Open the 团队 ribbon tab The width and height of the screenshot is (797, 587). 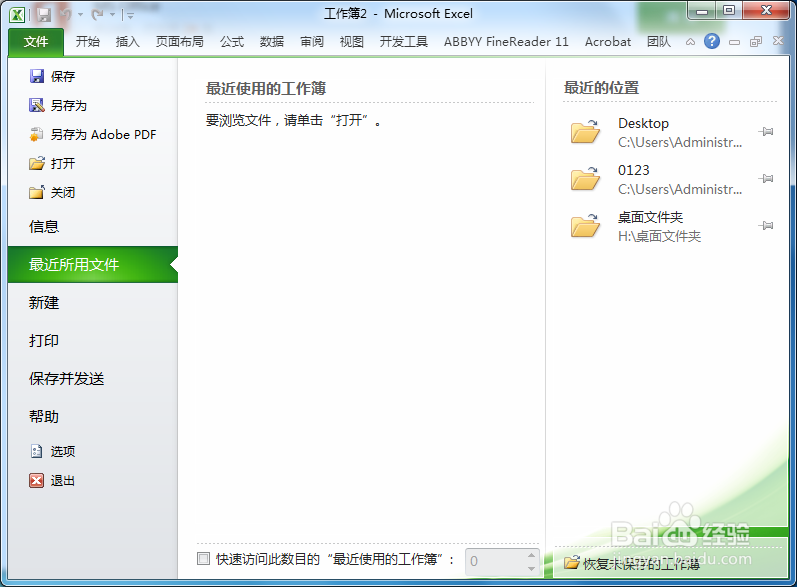[659, 42]
